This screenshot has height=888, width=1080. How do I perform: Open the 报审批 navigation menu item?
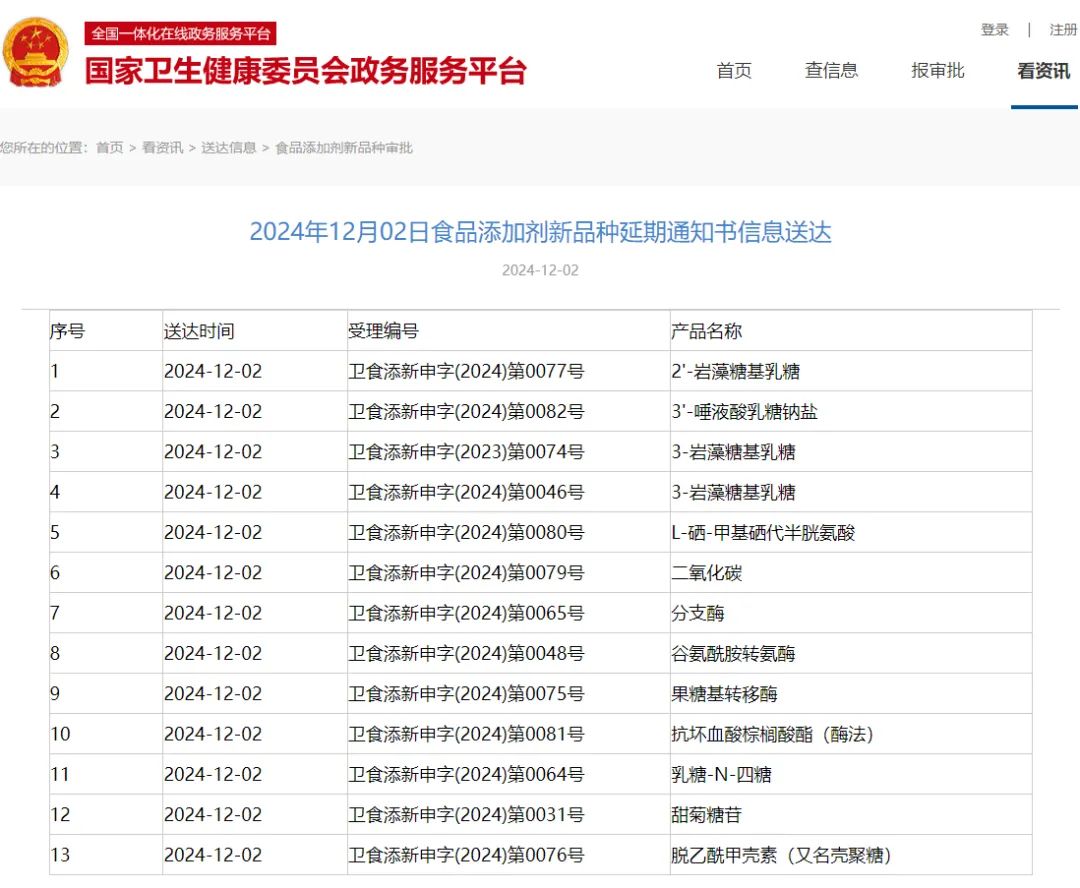(937, 71)
